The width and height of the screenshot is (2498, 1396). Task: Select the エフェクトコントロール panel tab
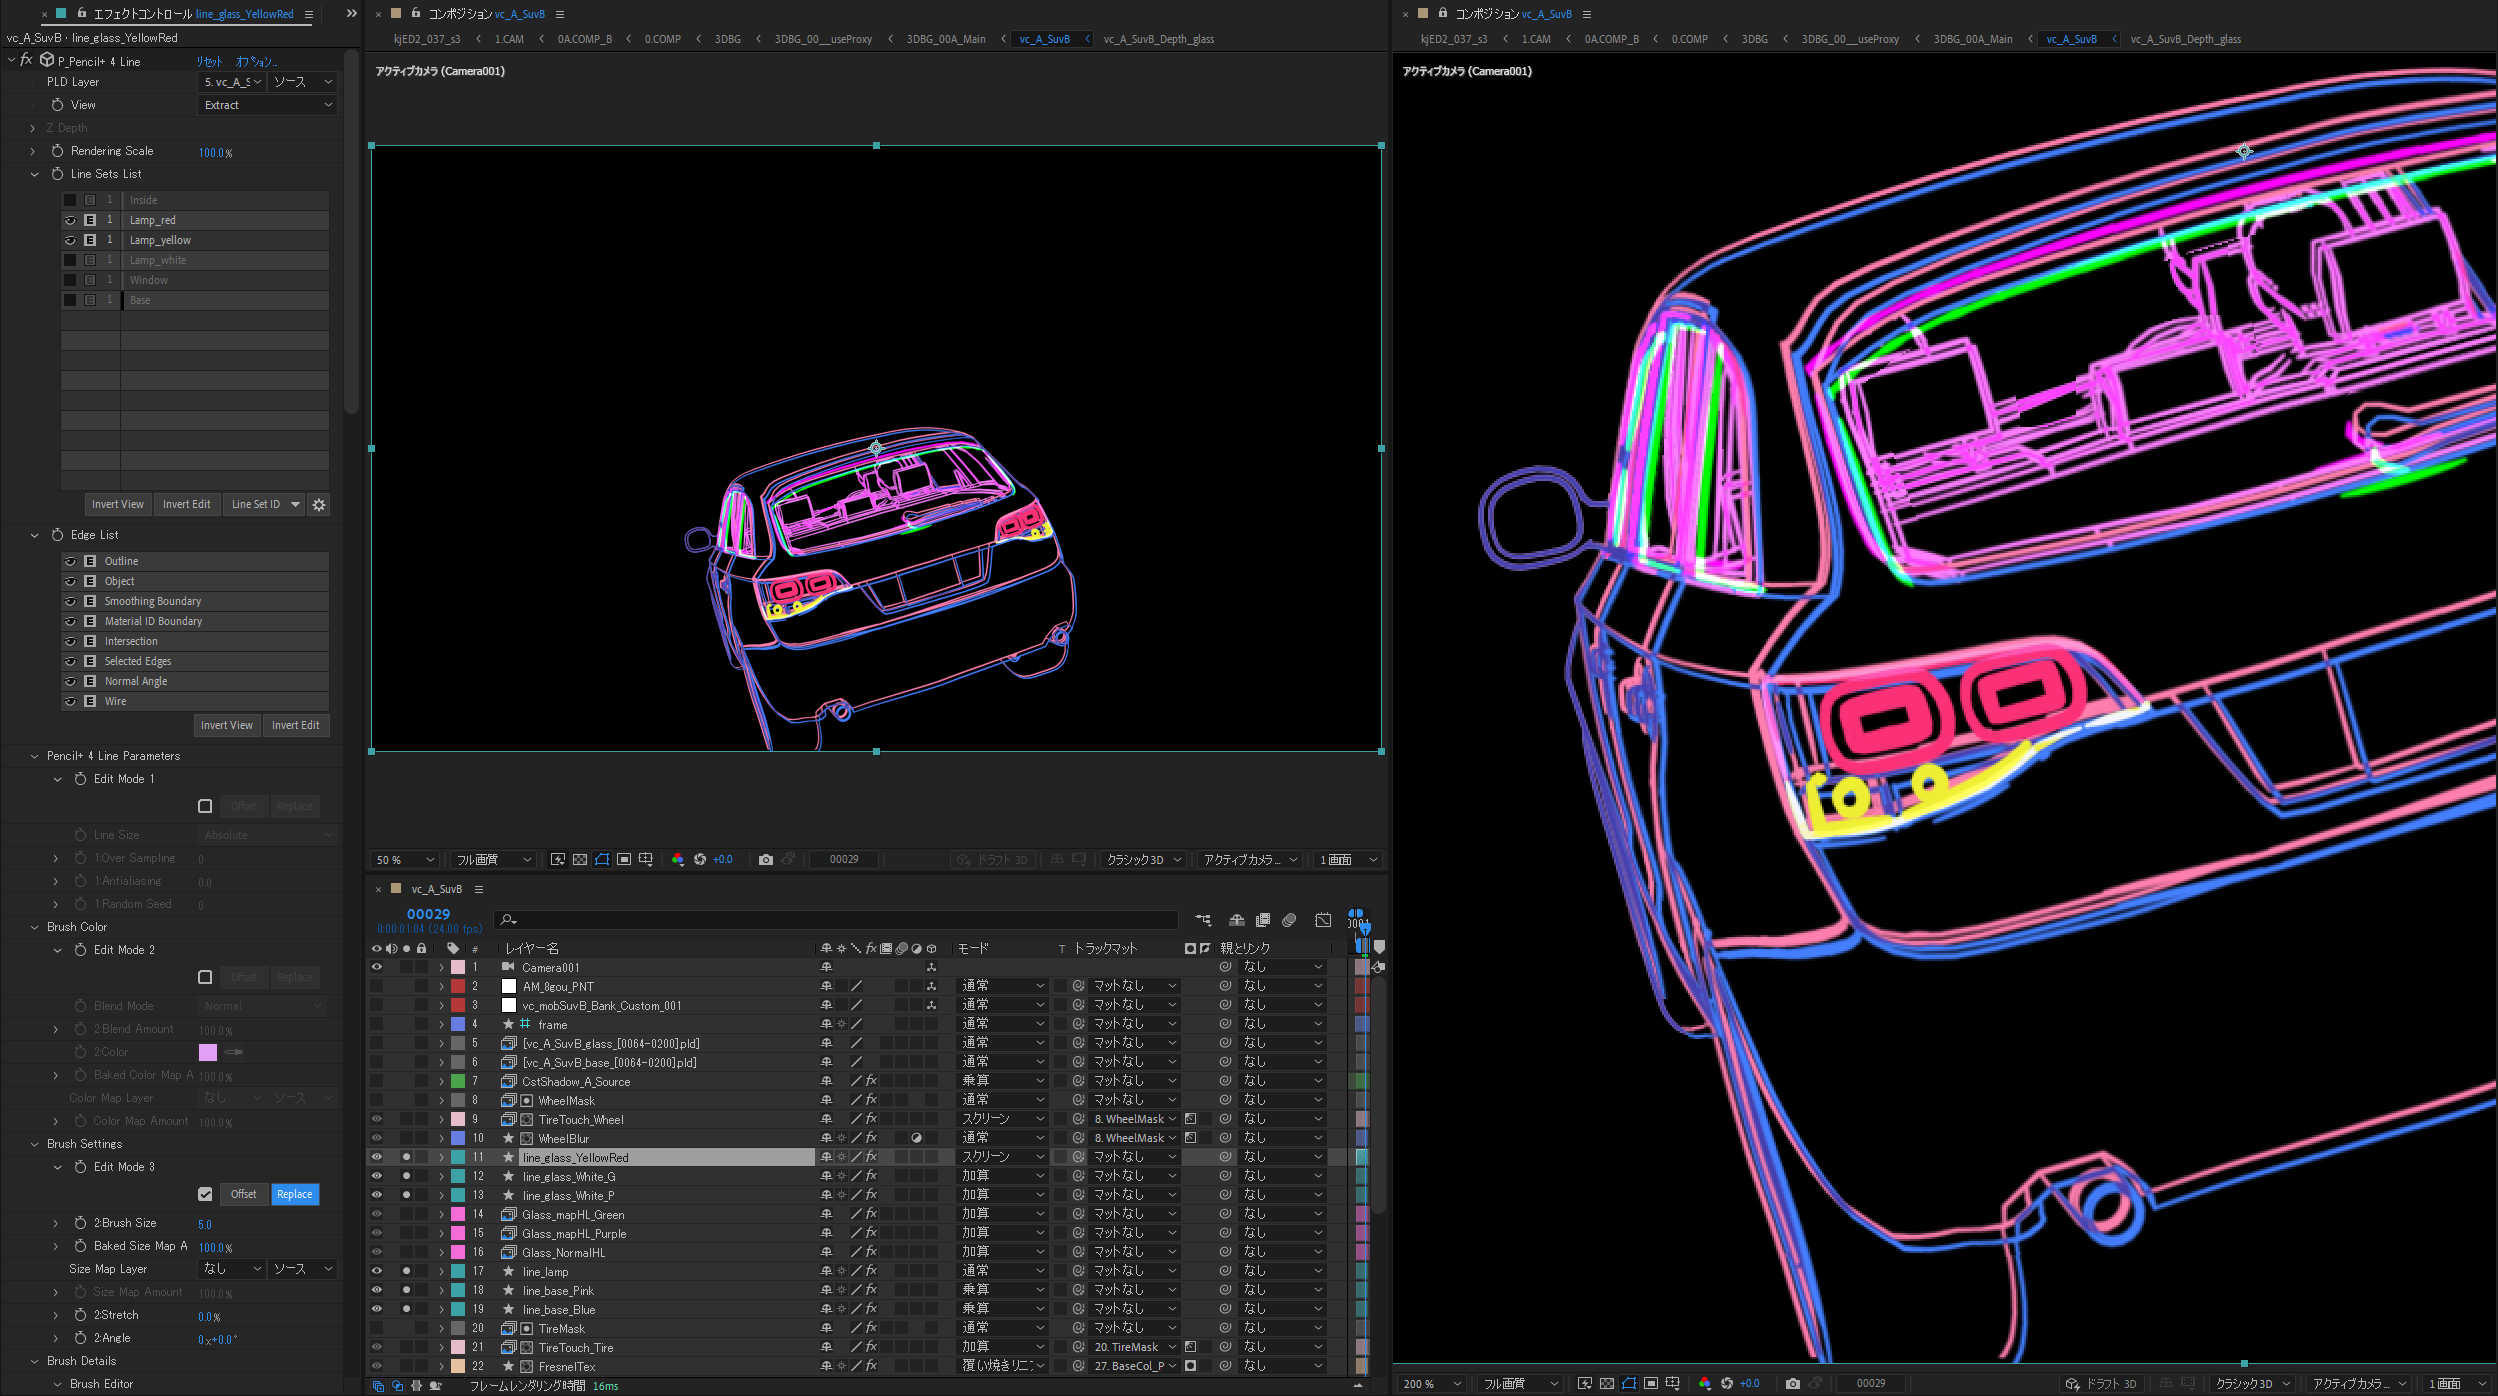[x=143, y=14]
